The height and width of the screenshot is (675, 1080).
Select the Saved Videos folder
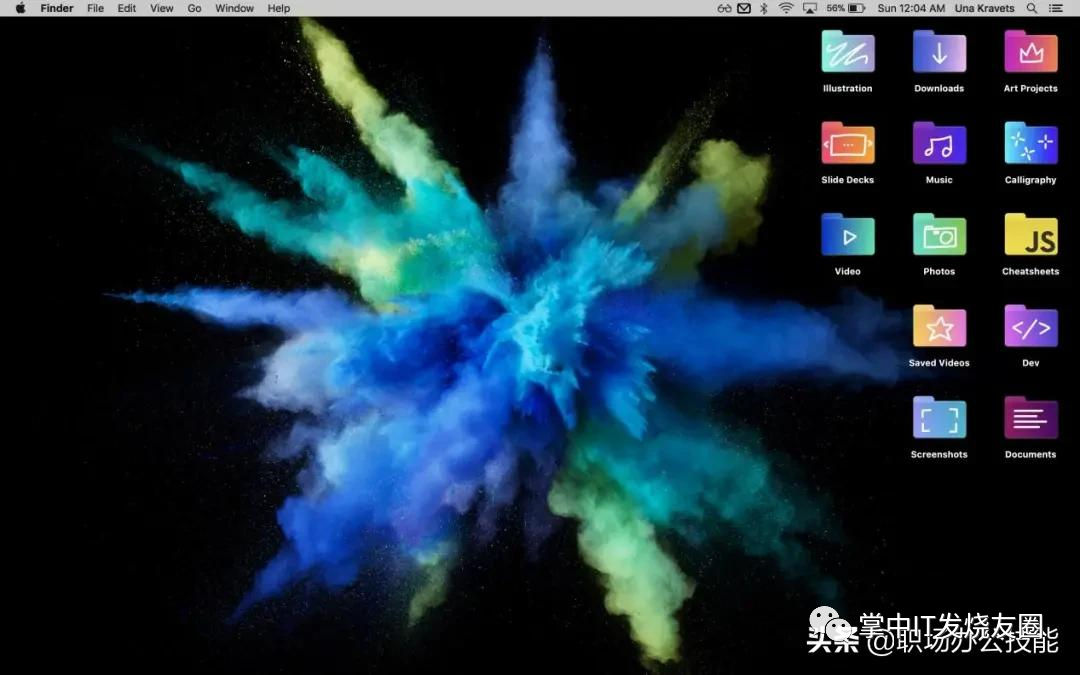click(939, 327)
